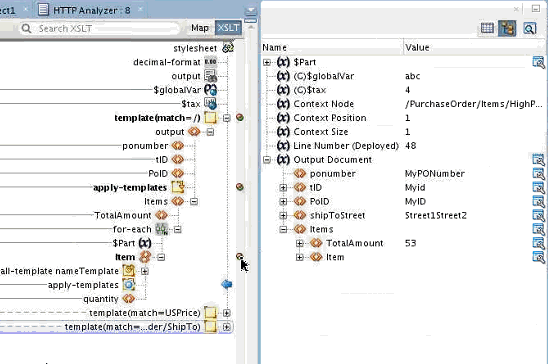548x364 pixels.
Task: Click the $tax variable icon in XSLT tree
Action: pyautogui.click(x=210, y=104)
